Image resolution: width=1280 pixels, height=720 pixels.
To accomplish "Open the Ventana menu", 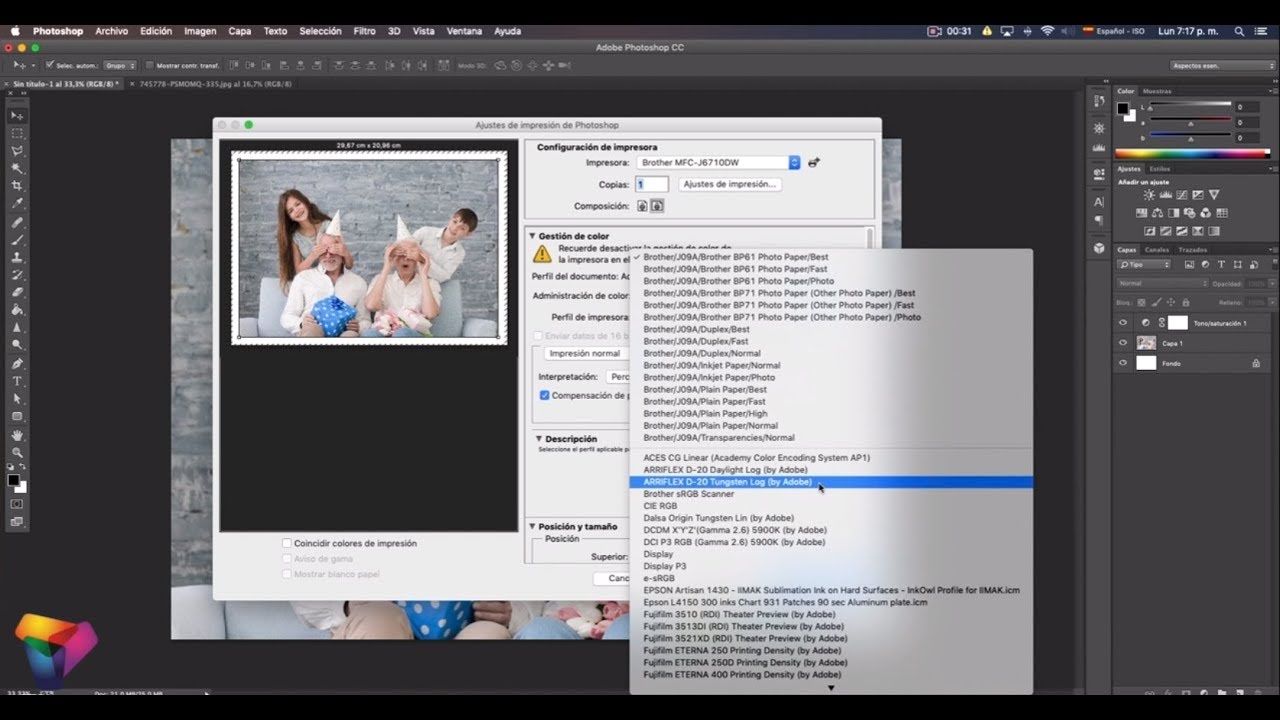I will pyautogui.click(x=464, y=31).
